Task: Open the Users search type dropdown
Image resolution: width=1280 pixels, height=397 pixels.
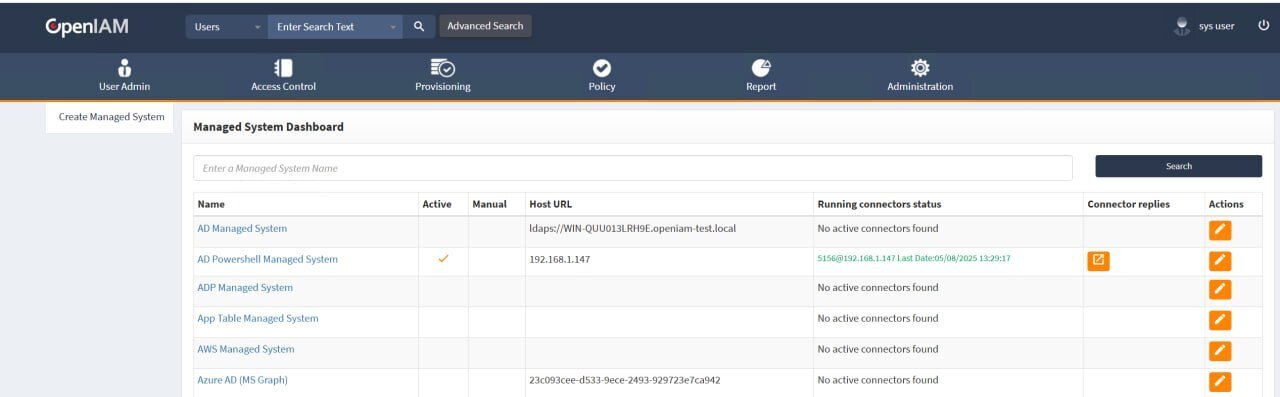Action: click(x=226, y=27)
